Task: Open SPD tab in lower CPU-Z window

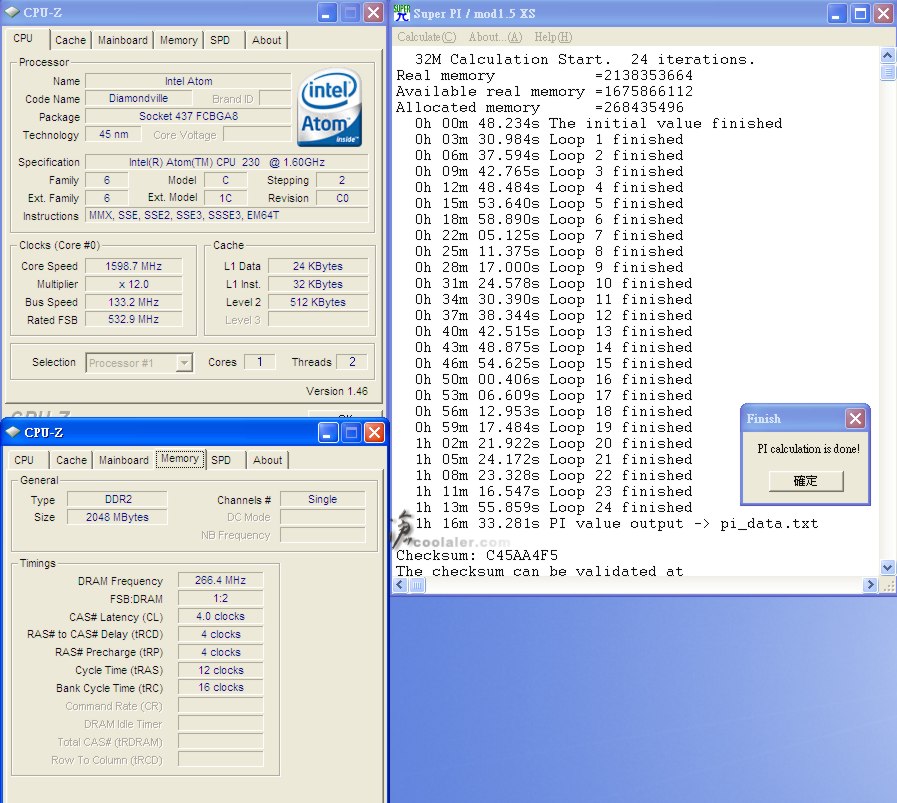Action: [x=221, y=460]
